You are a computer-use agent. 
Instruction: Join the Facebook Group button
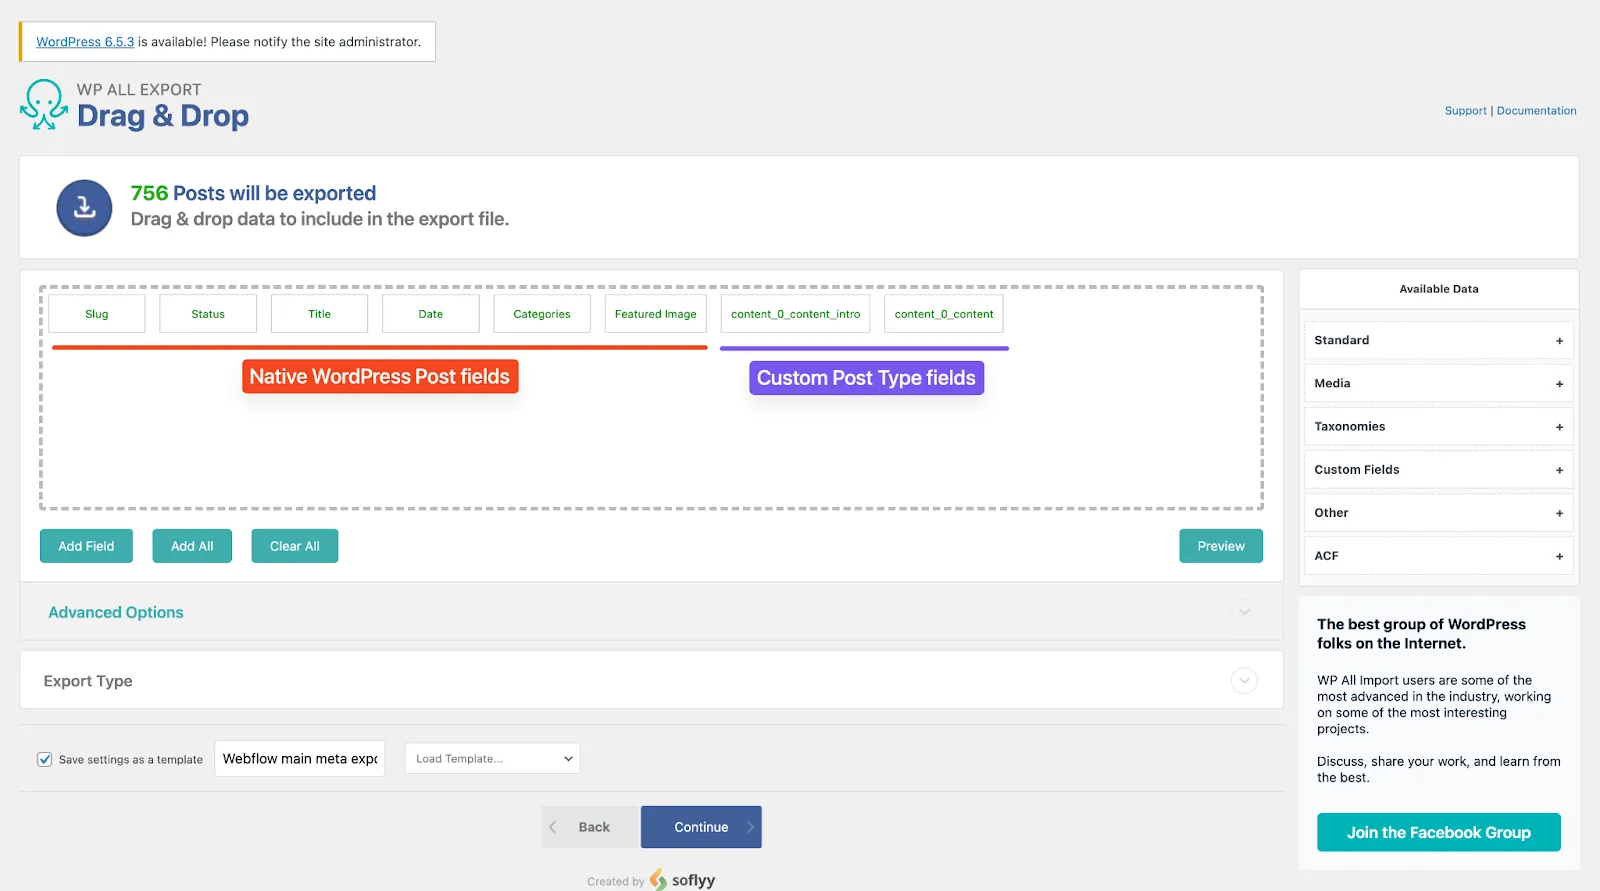[x=1438, y=832]
